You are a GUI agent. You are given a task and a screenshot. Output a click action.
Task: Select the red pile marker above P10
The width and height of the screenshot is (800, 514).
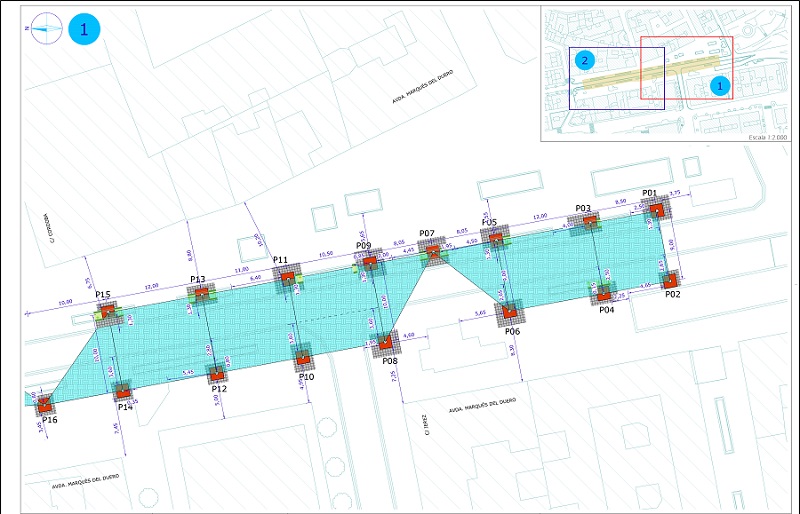[x=303, y=358]
